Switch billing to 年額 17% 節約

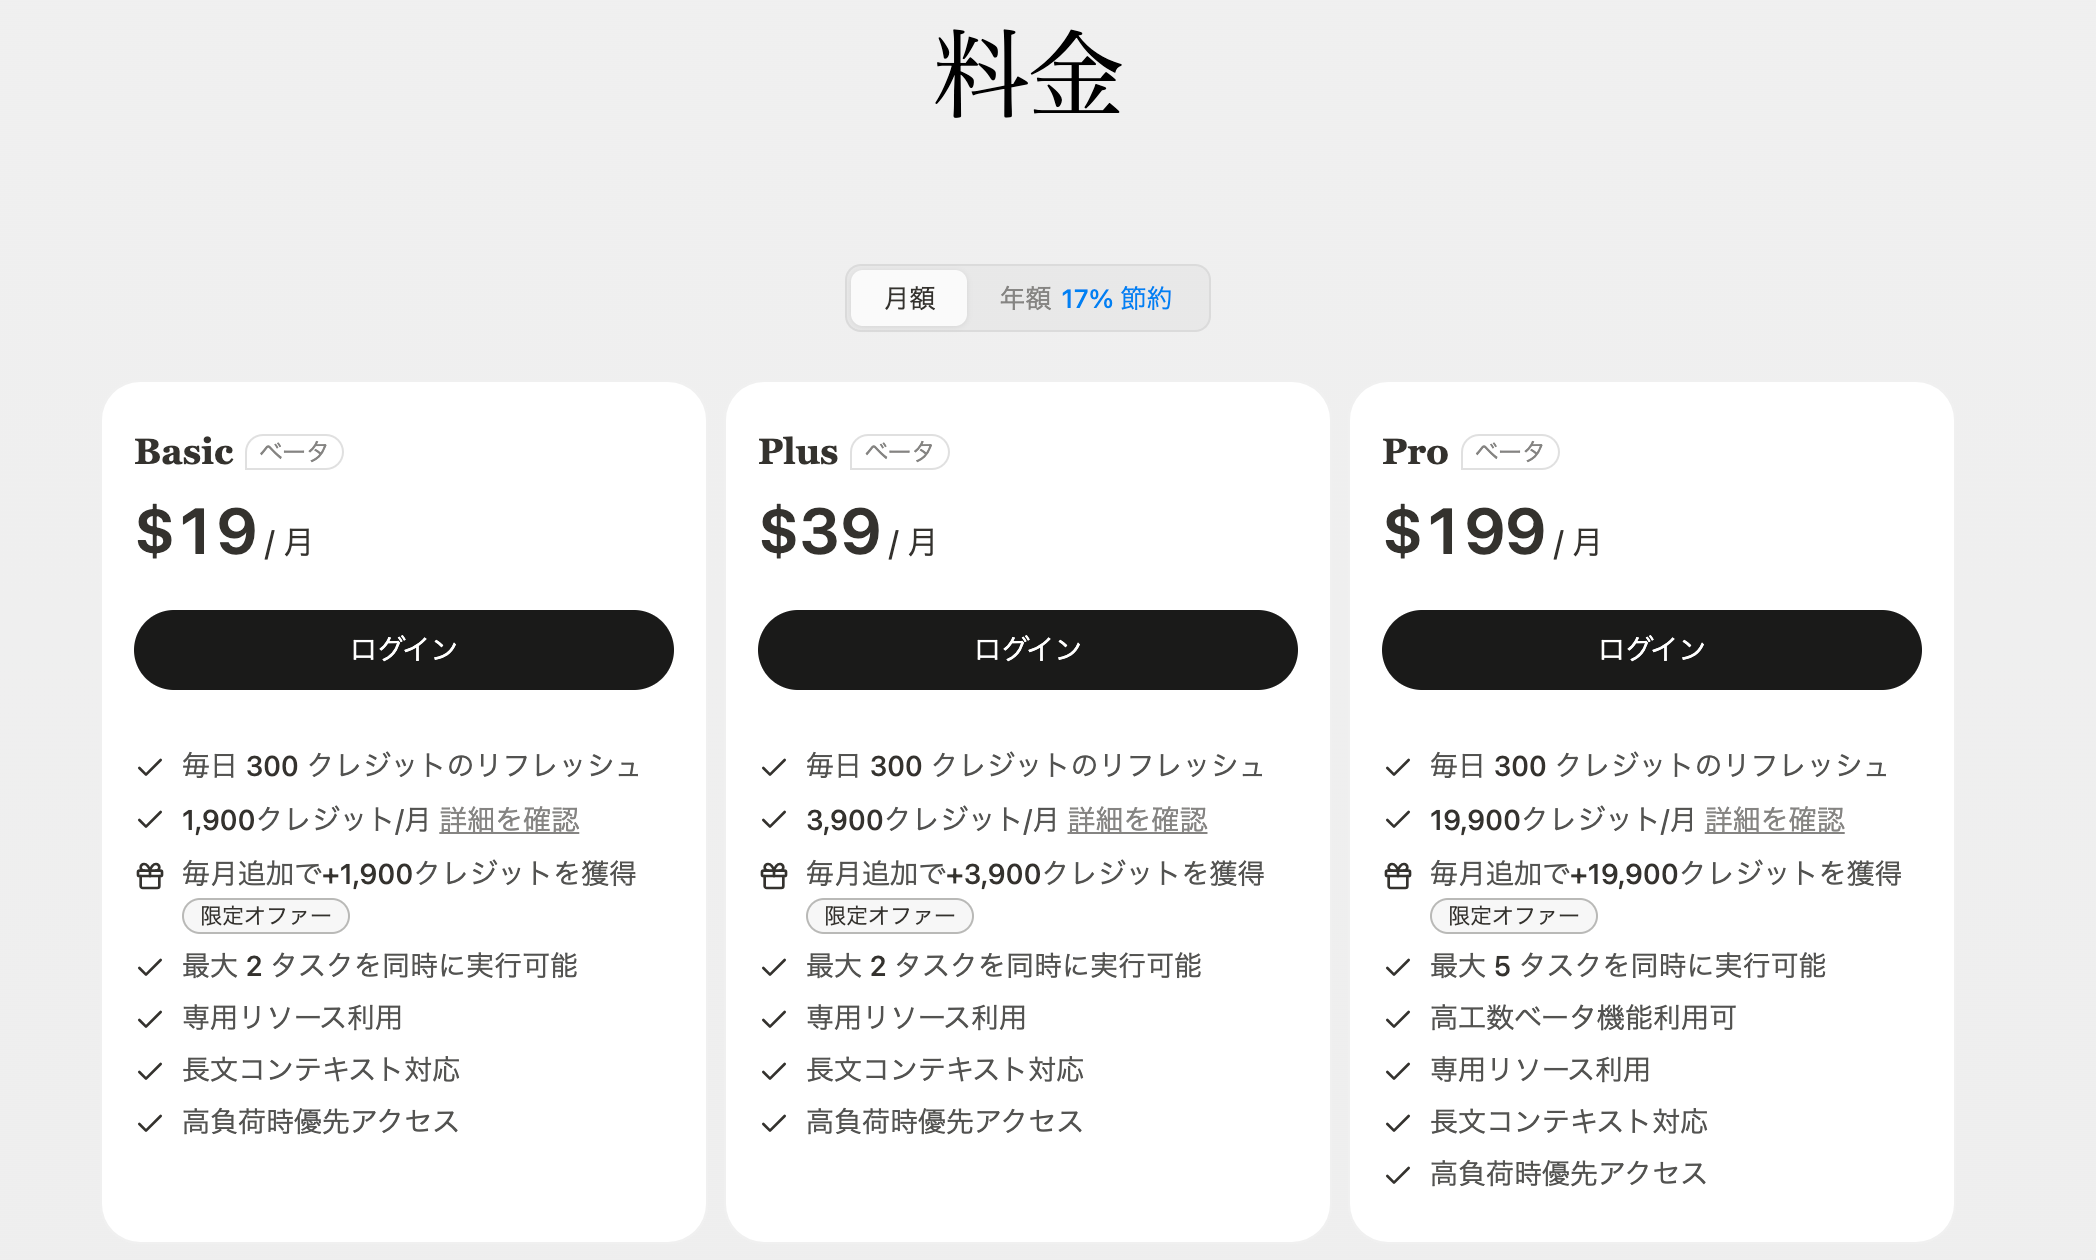1086,298
